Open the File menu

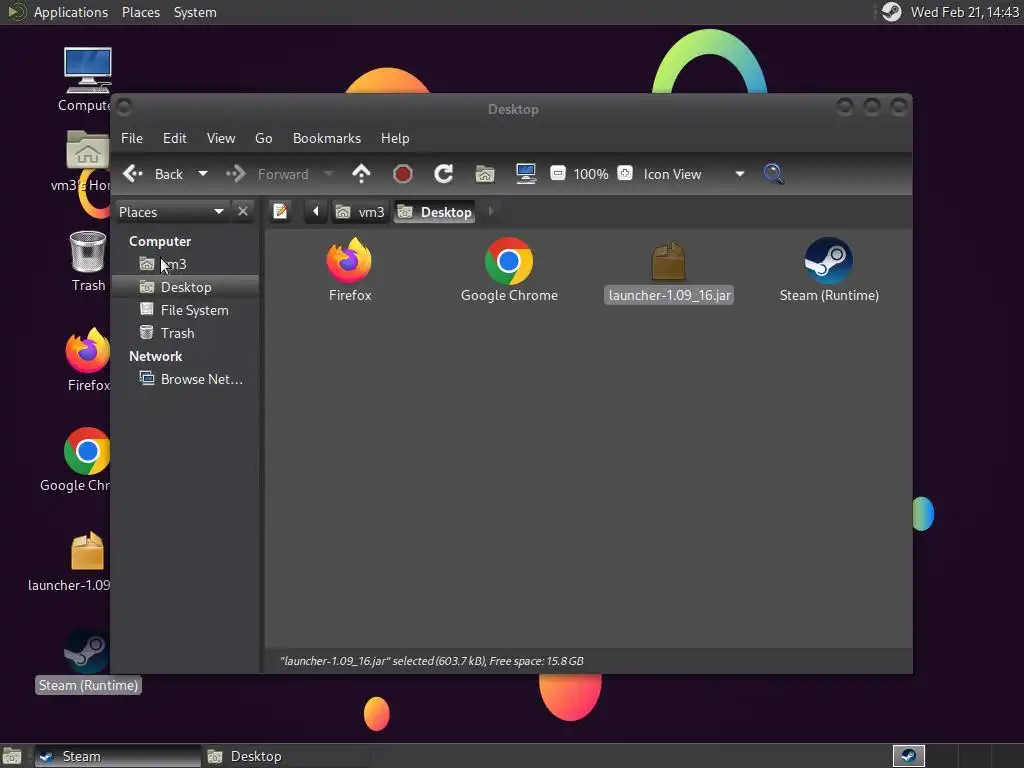tap(132, 138)
